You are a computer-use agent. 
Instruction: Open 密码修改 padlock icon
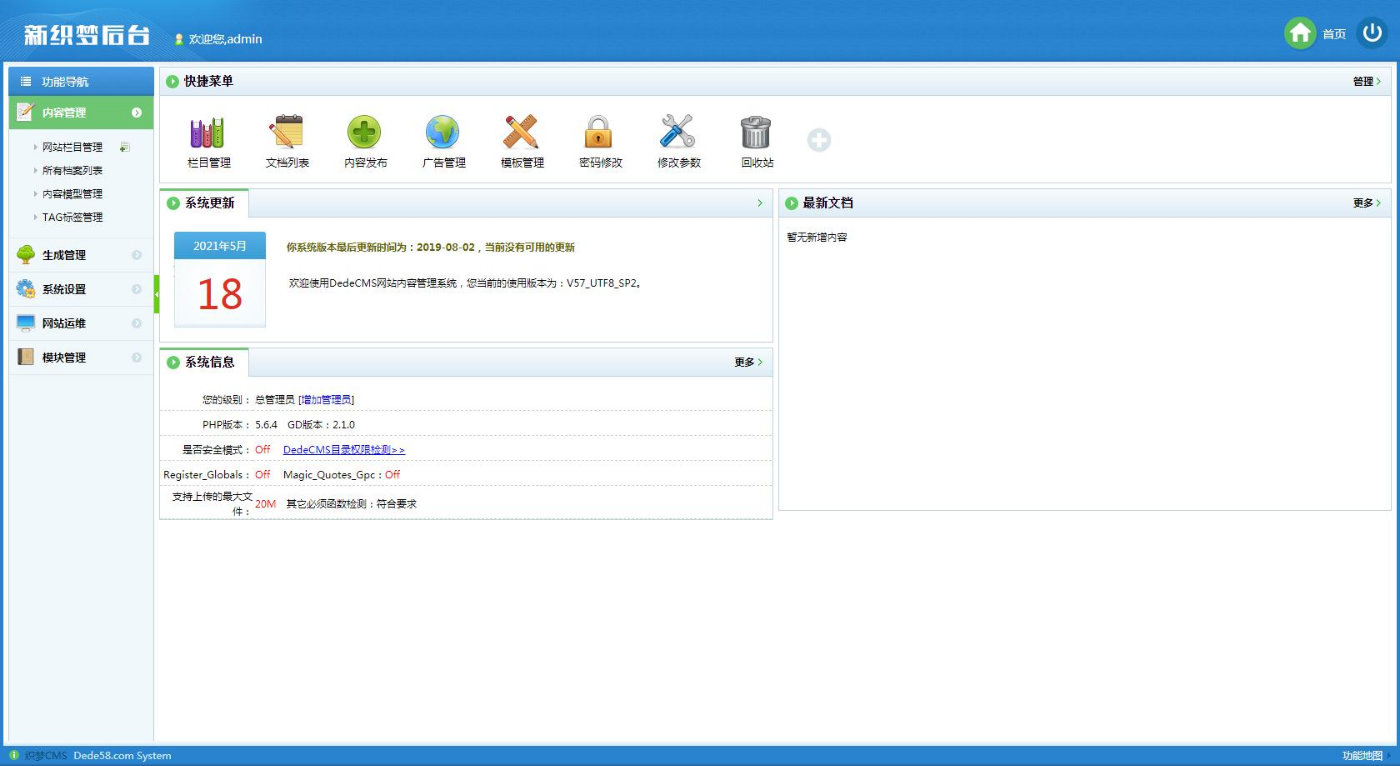coord(599,133)
